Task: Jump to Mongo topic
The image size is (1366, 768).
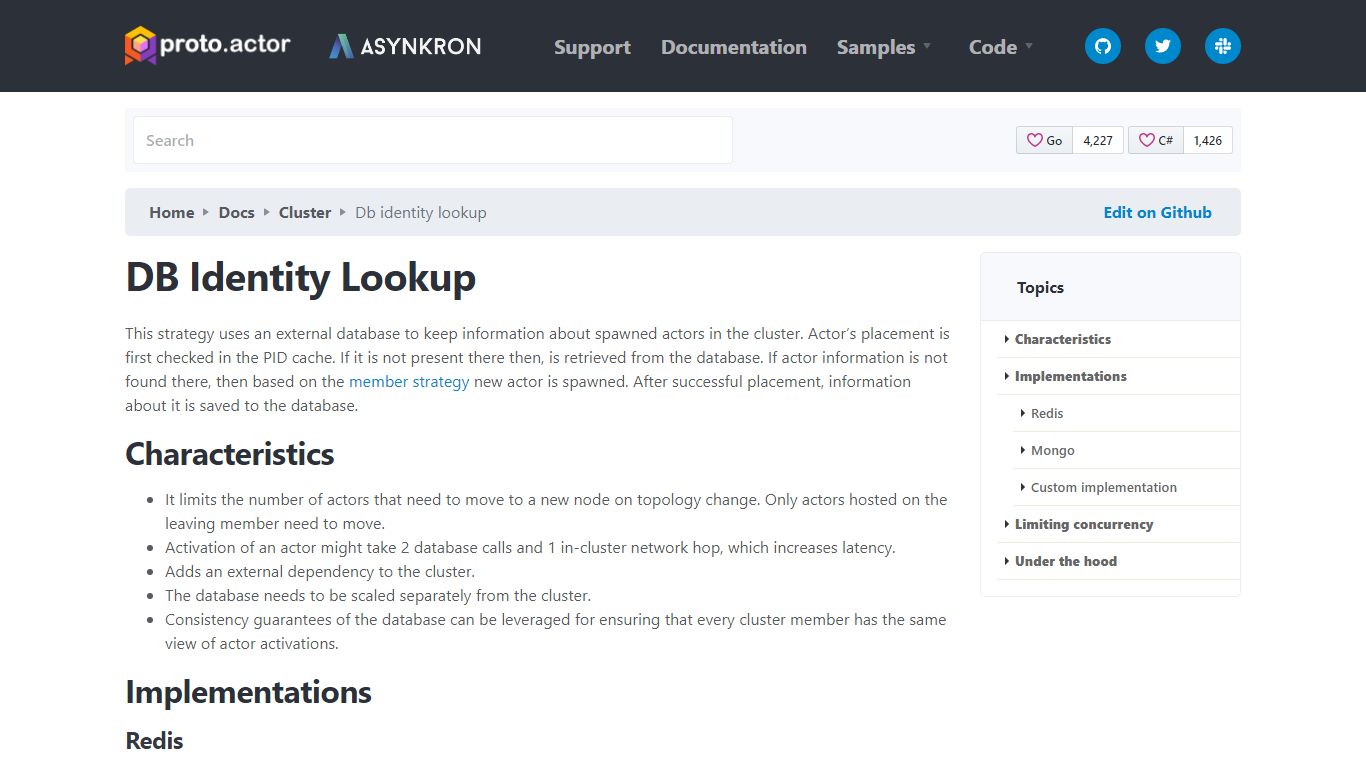Action: [x=1053, y=450]
